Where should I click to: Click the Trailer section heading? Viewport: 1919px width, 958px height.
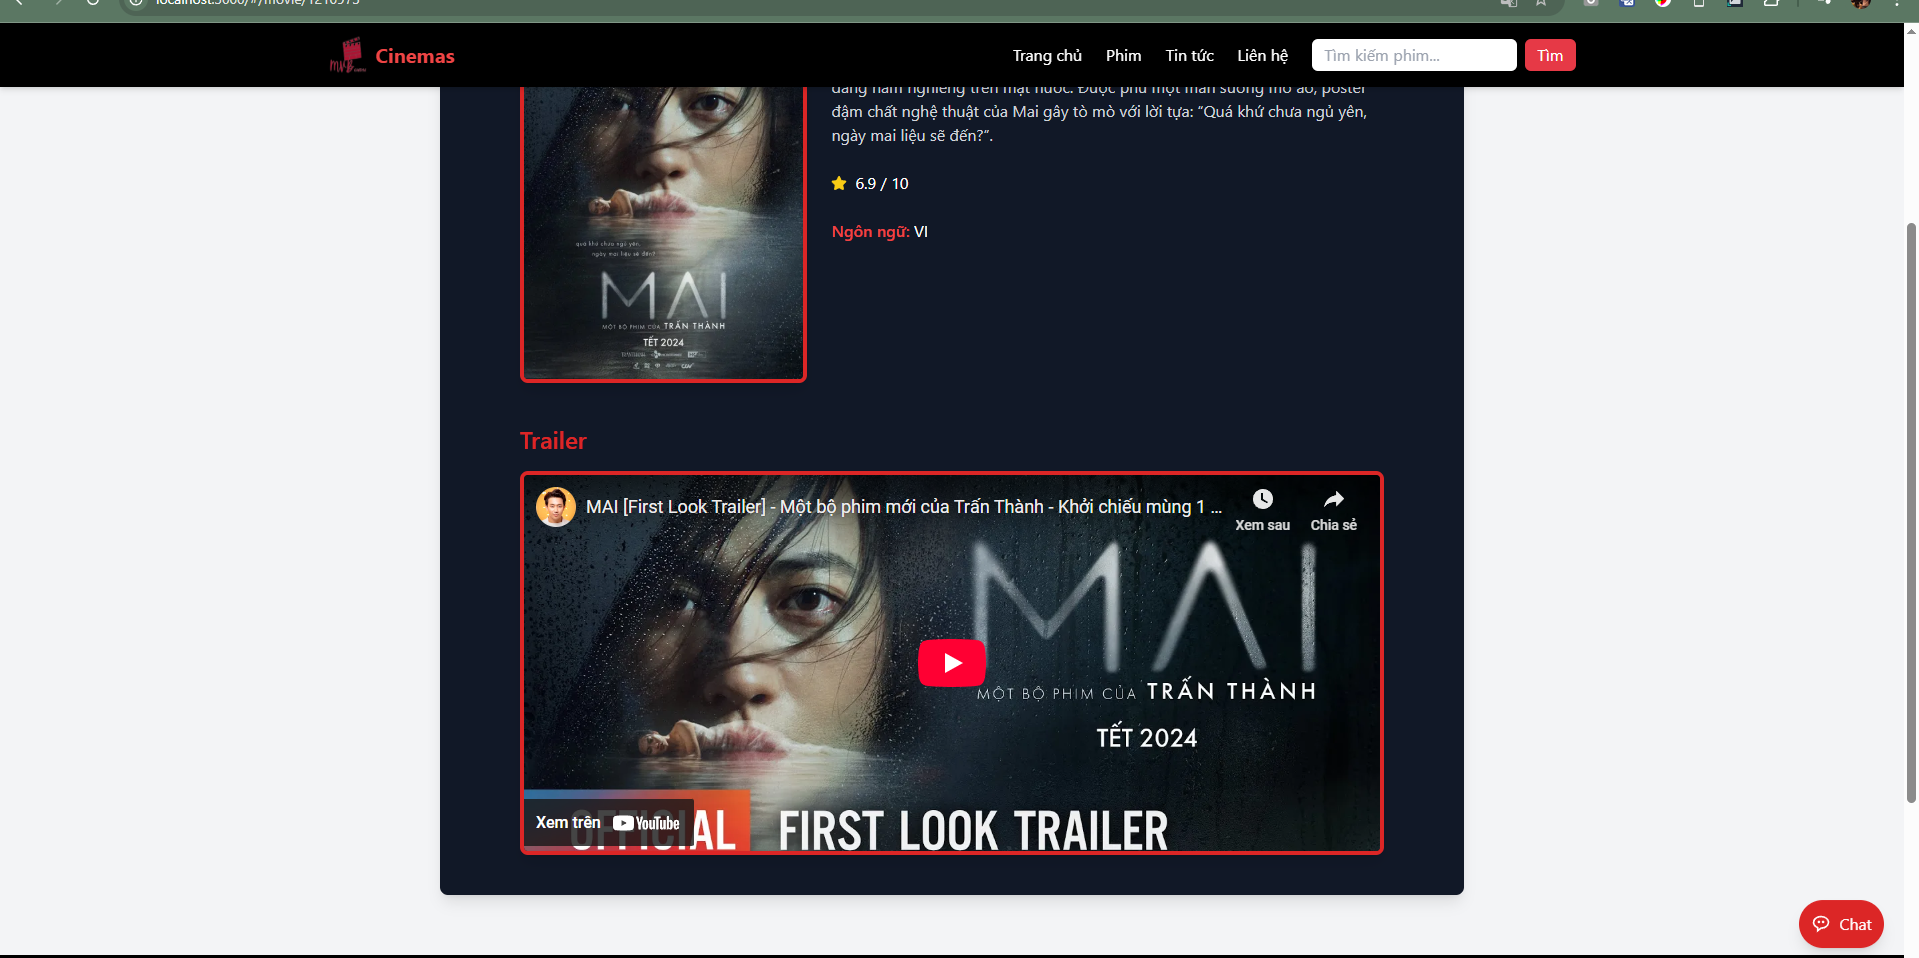coord(553,441)
